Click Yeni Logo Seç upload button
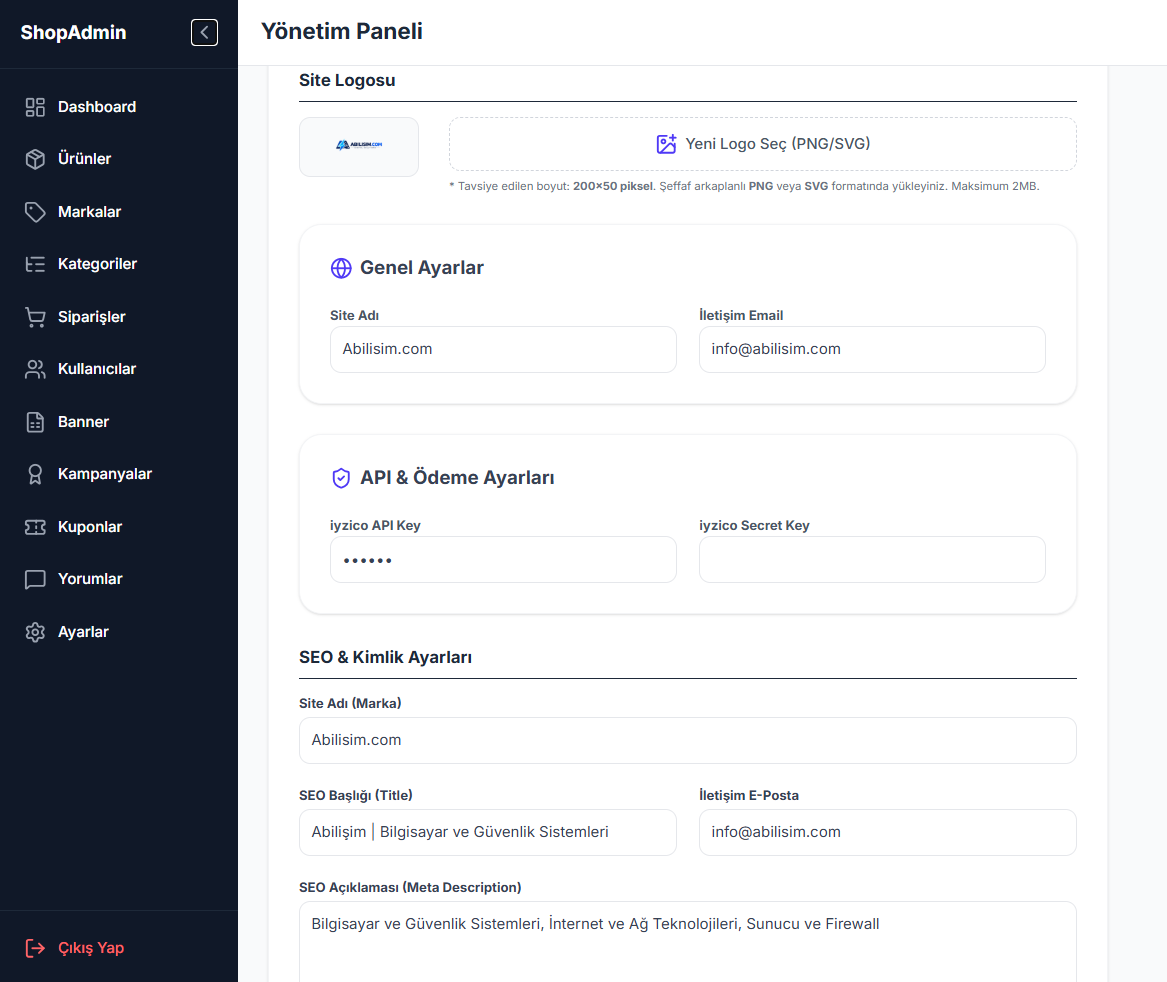 762,144
